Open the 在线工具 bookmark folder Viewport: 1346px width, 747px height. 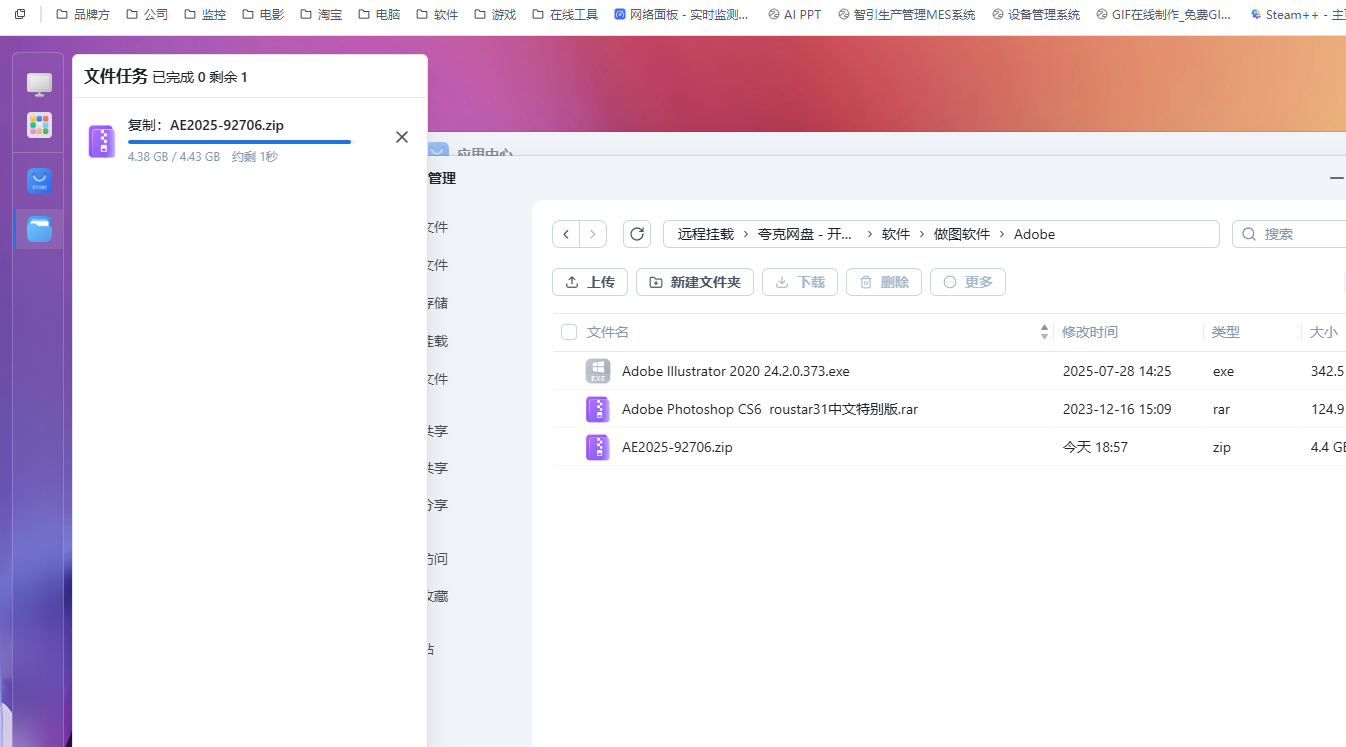tap(565, 15)
